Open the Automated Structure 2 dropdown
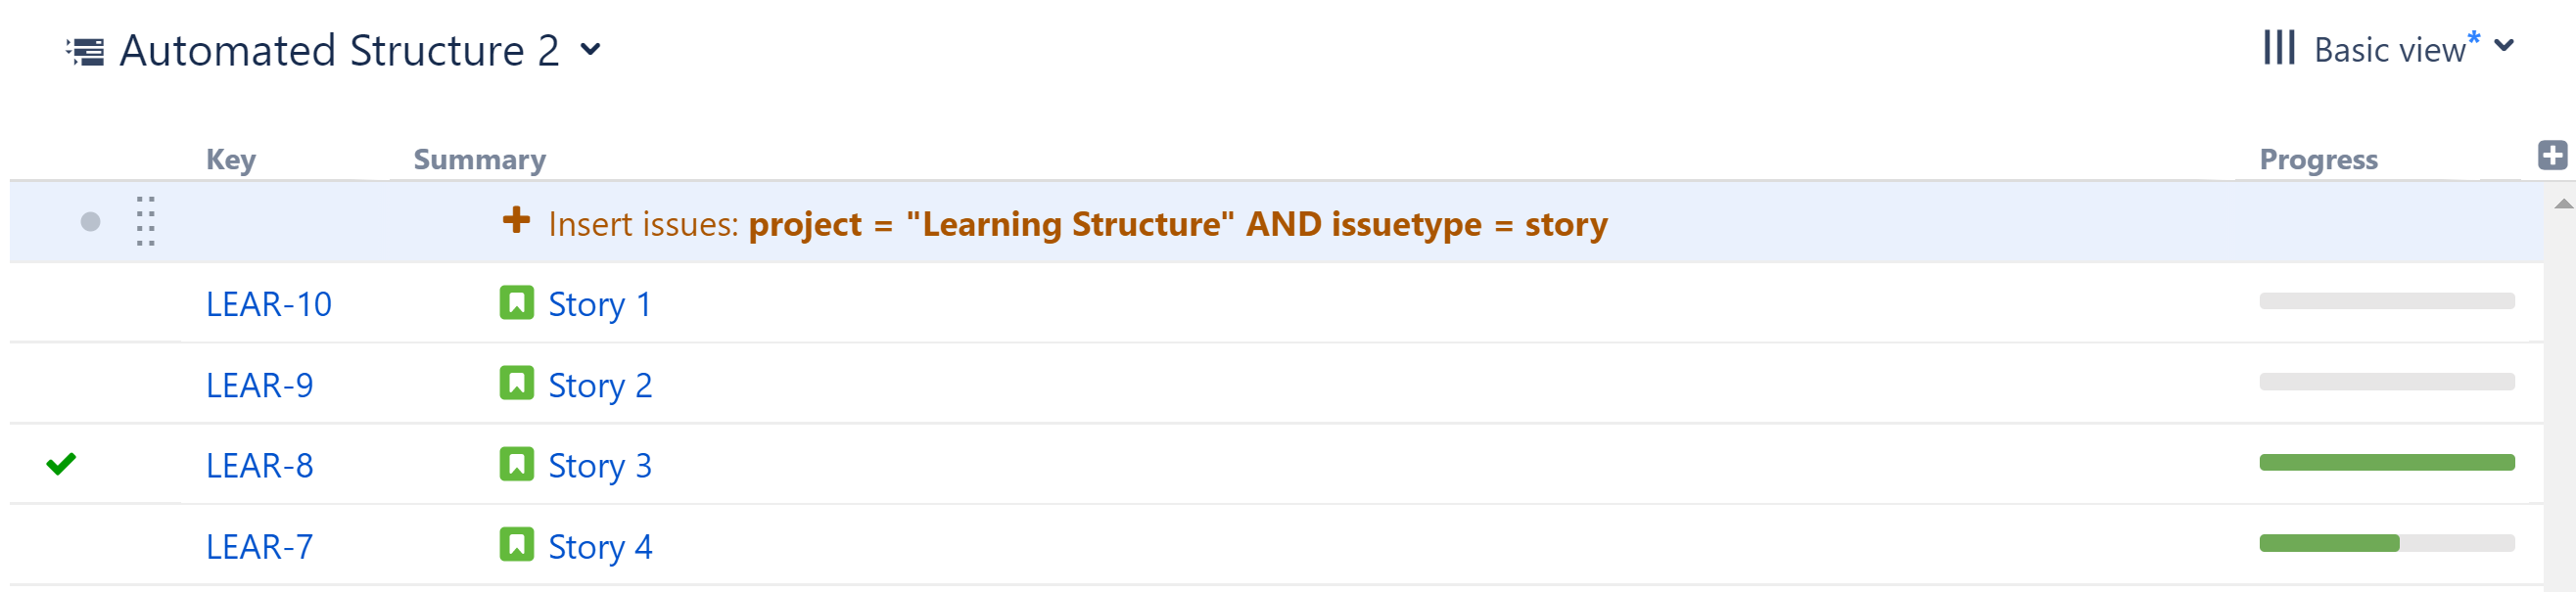 pos(590,50)
